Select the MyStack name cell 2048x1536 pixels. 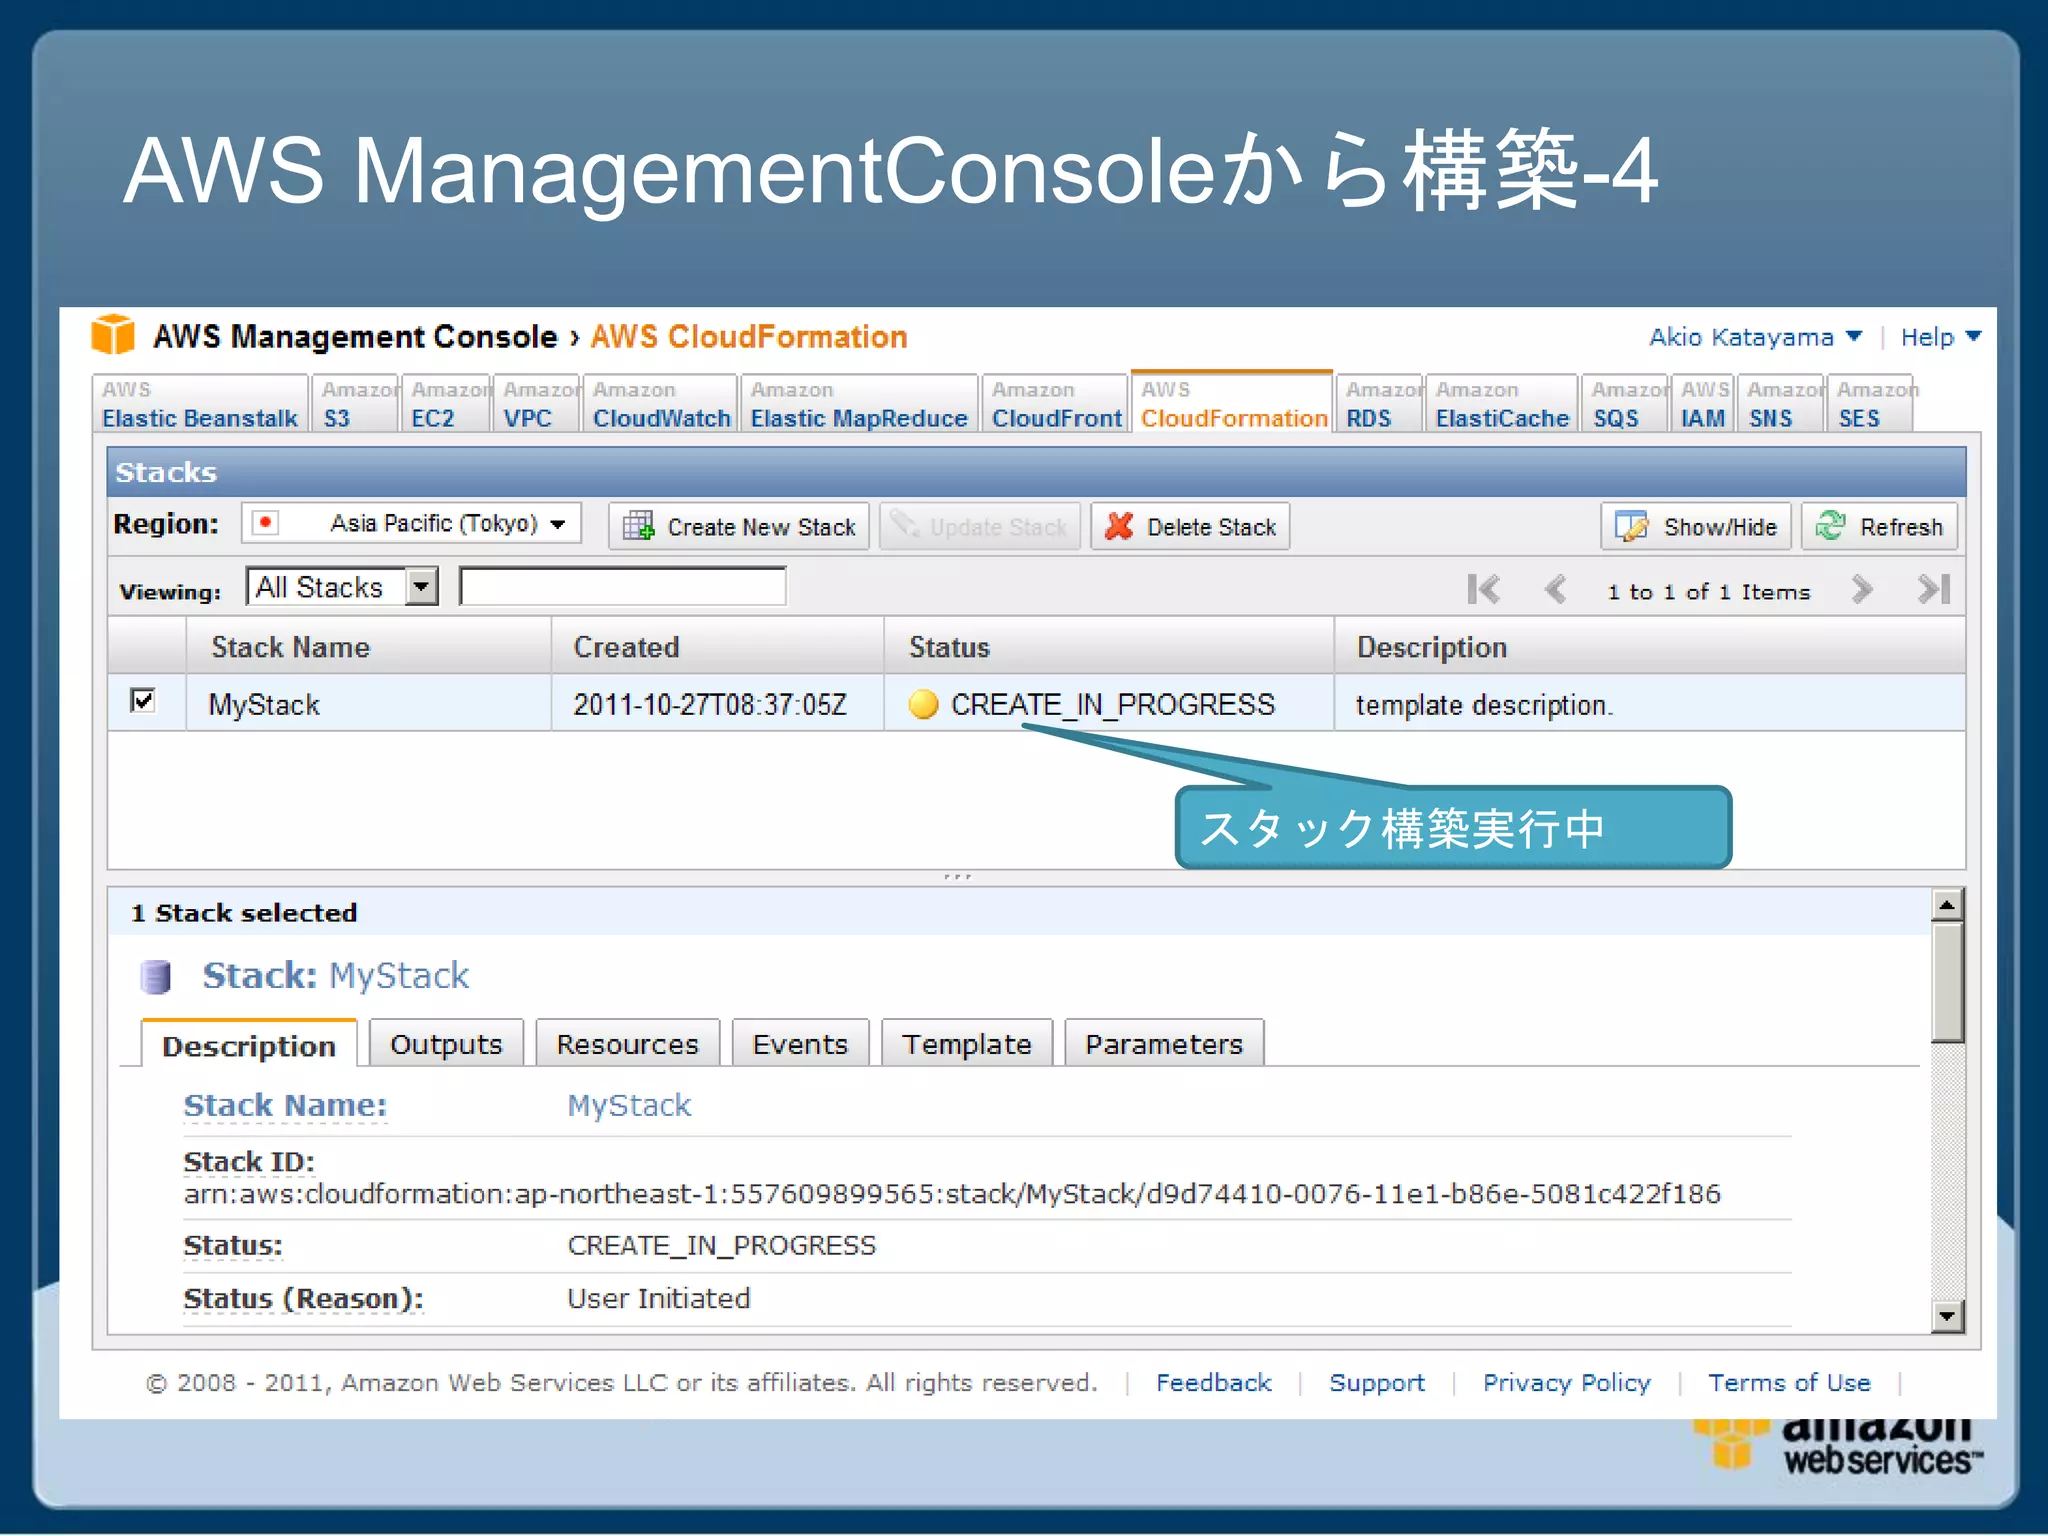[369, 704]
